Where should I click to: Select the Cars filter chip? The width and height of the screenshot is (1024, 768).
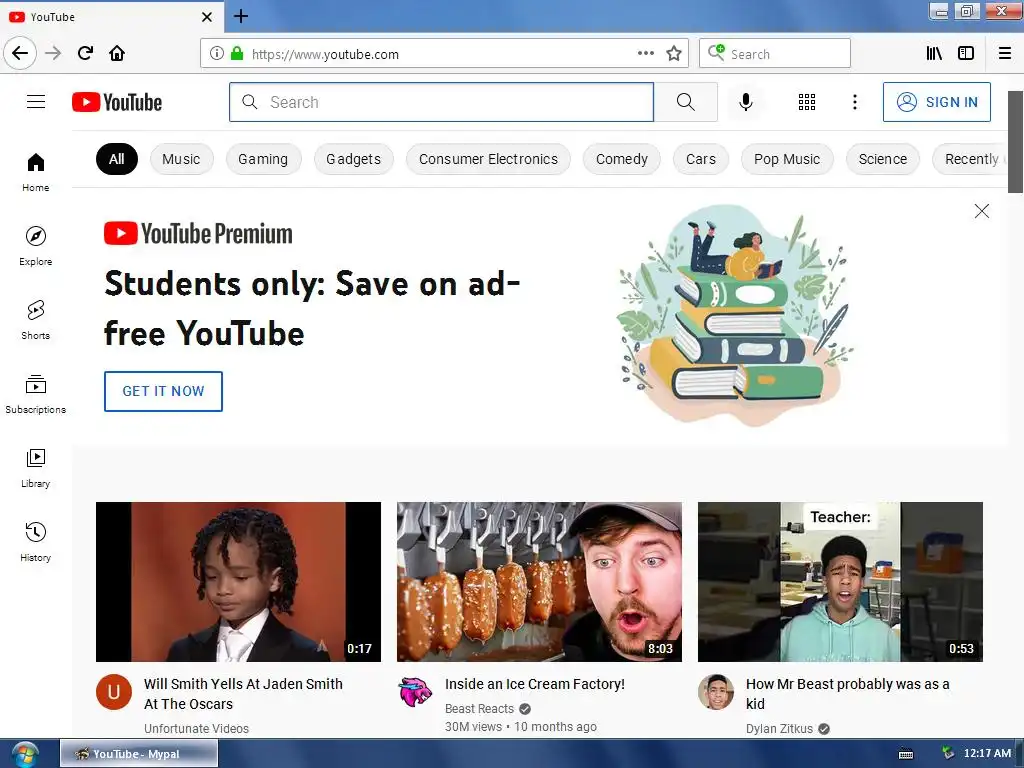pos(701,159)
